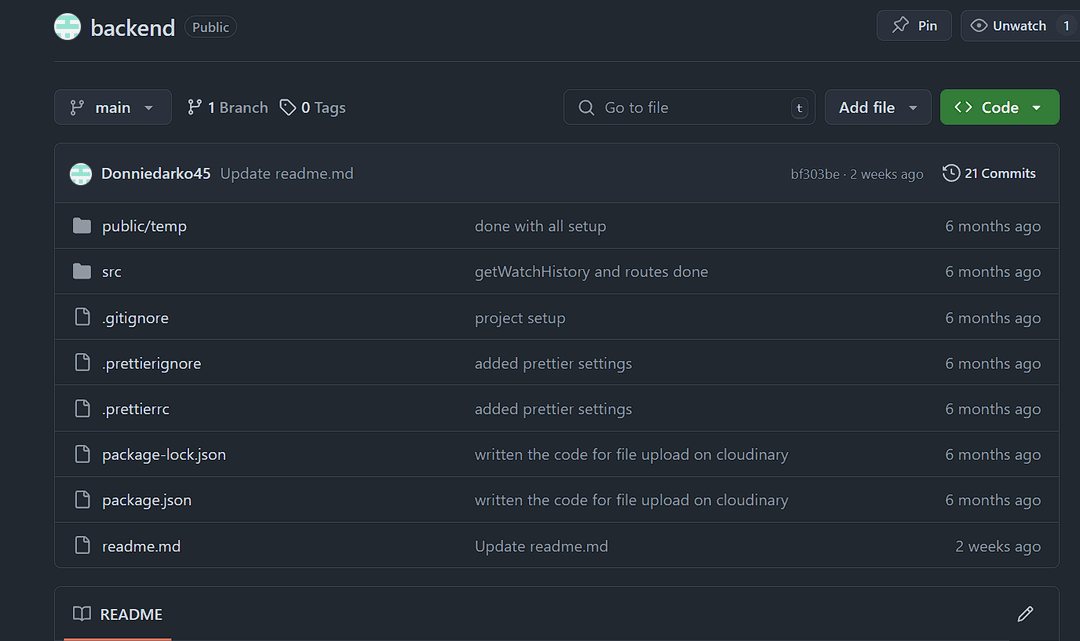View the 1 Branch link
This screenshot has height=641, width=1080.
(227, 107)
